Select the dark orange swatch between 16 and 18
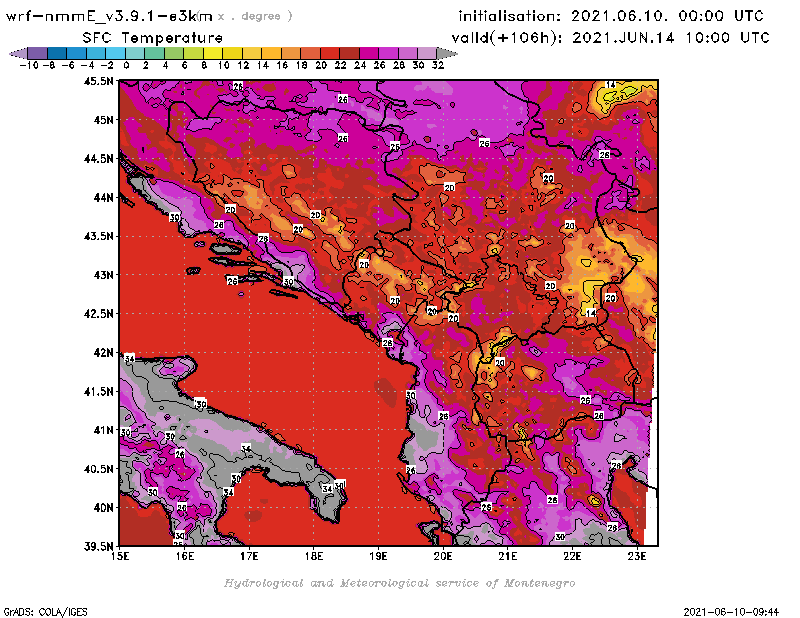 291,53
